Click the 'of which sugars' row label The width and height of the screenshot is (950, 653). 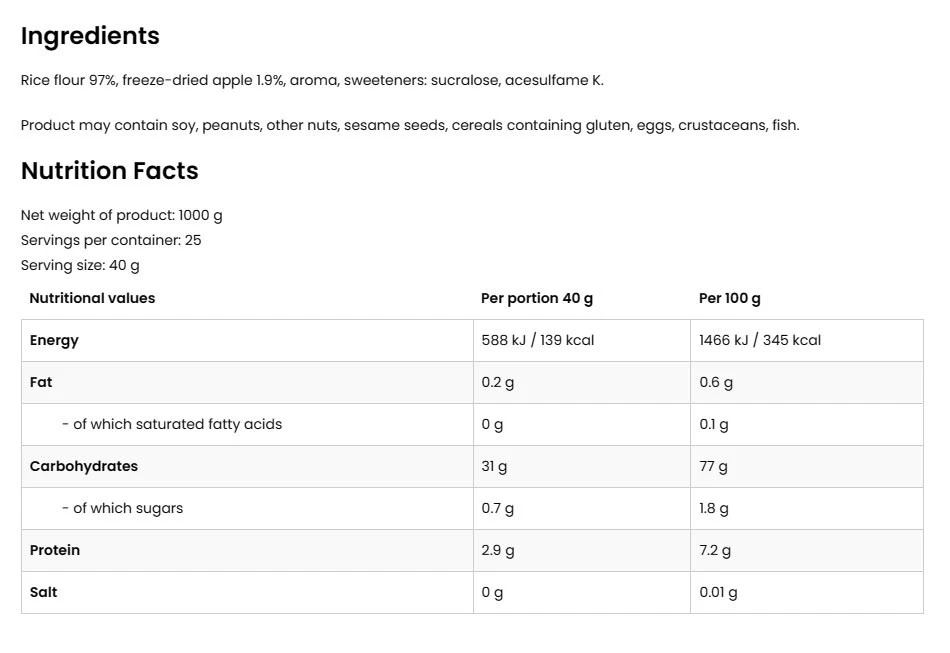[123, 508]
